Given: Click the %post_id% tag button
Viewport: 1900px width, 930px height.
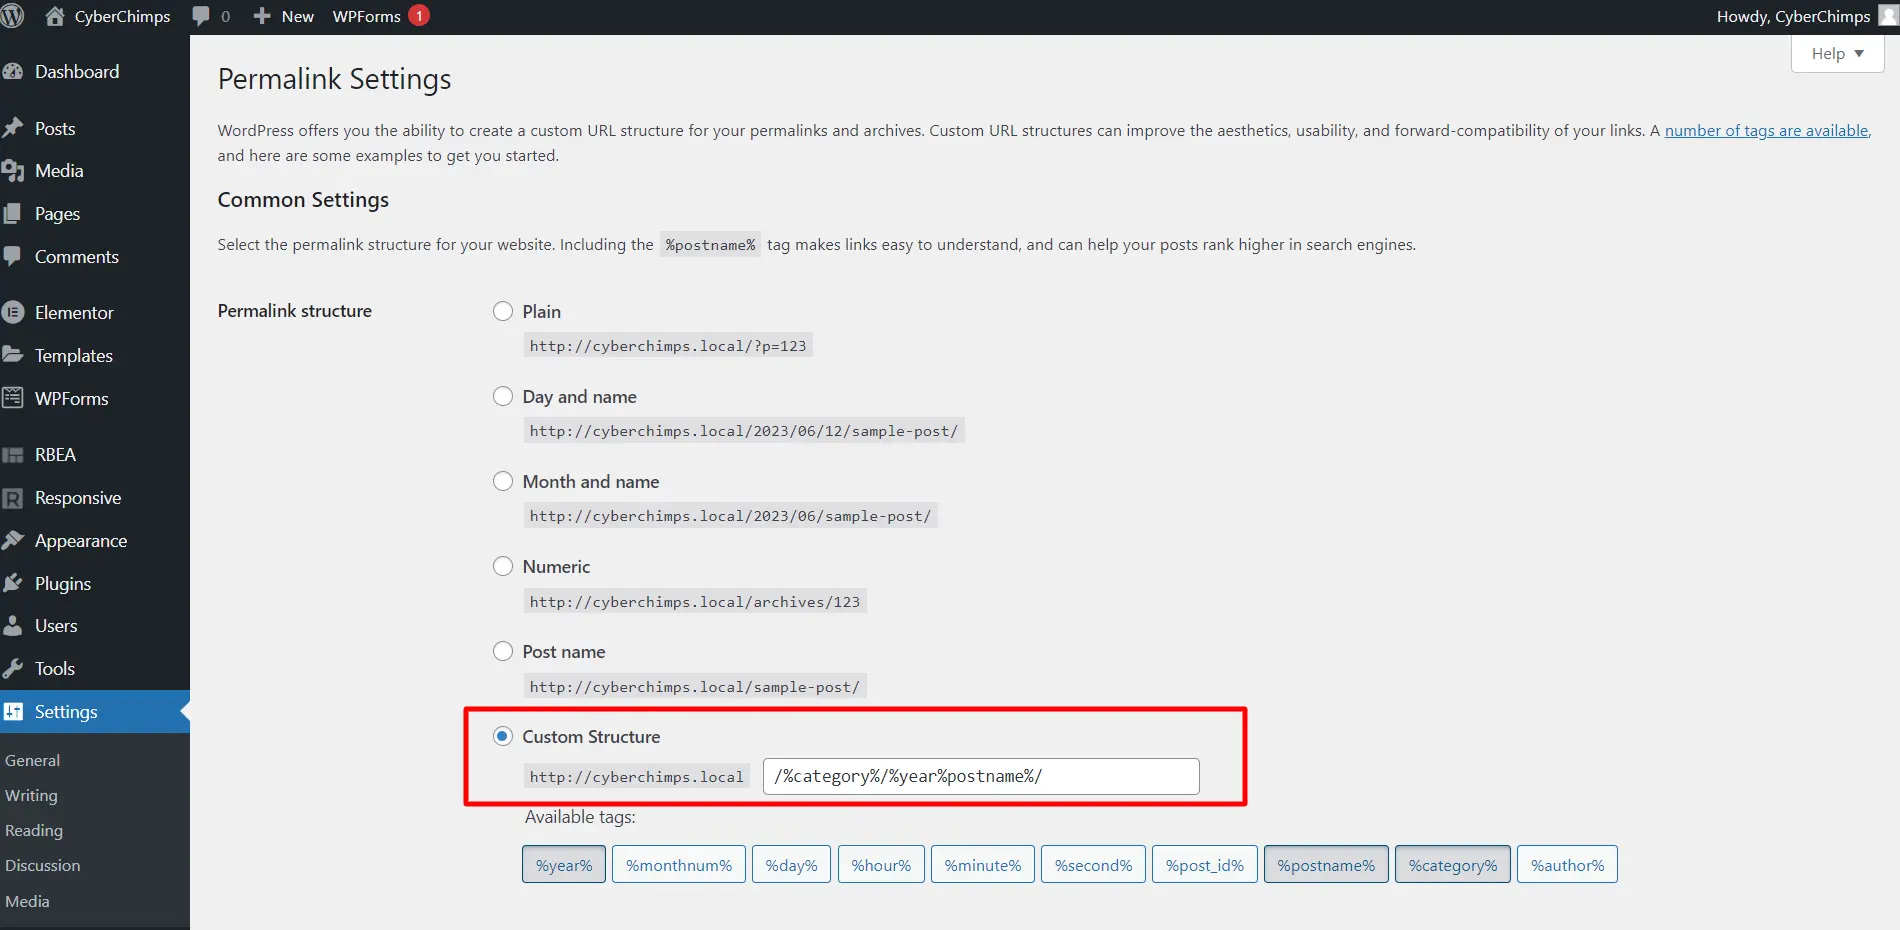Looking at the screenshot, I should pos(1205,865).
